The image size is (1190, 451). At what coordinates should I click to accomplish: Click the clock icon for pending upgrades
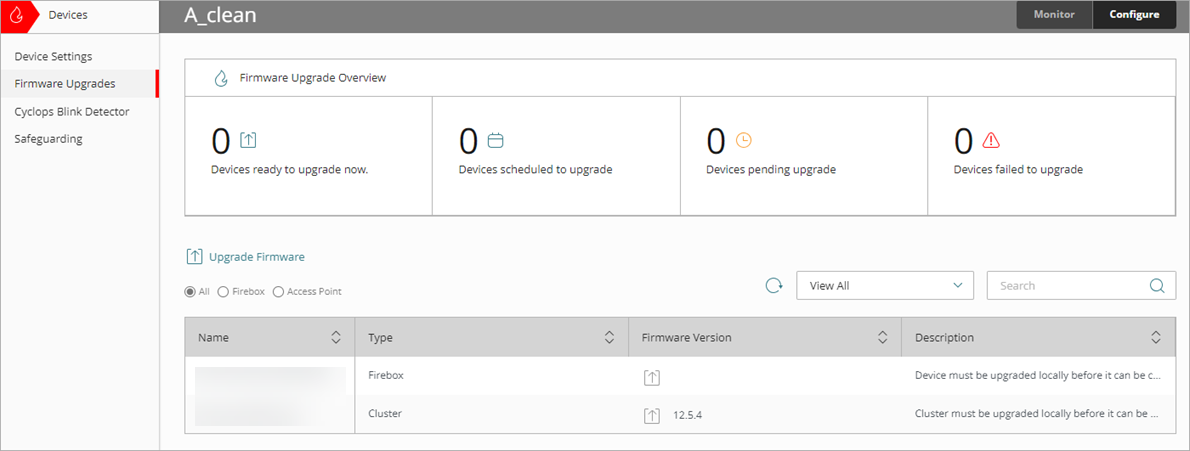[743, 140]
